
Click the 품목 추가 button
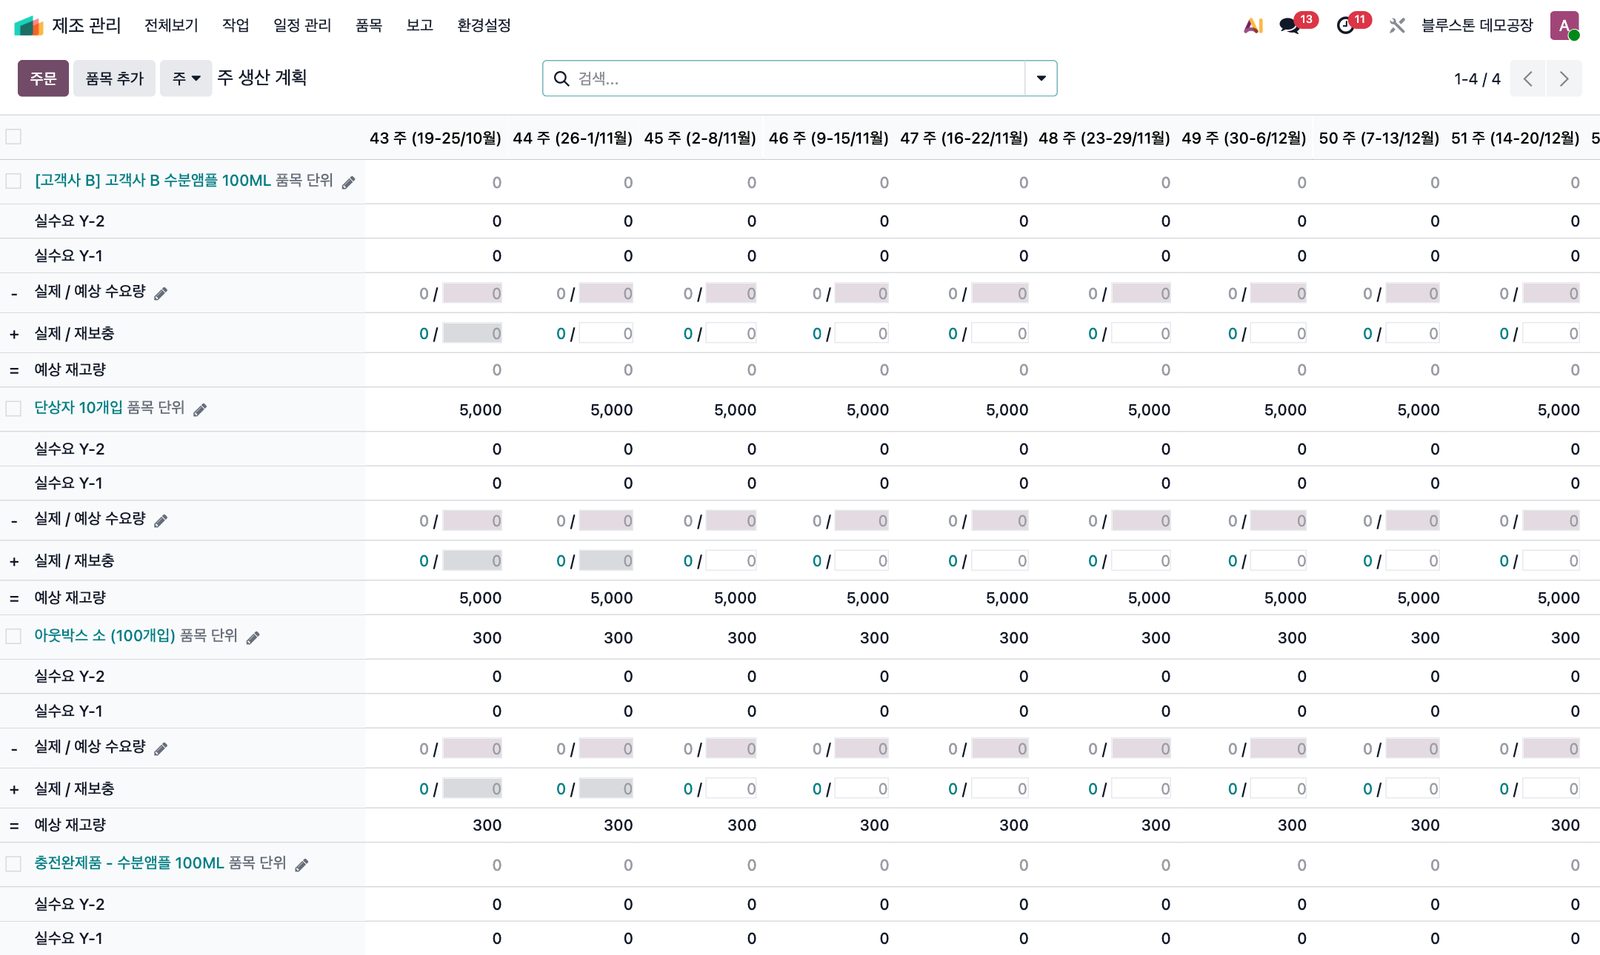[x=114, y=78]
